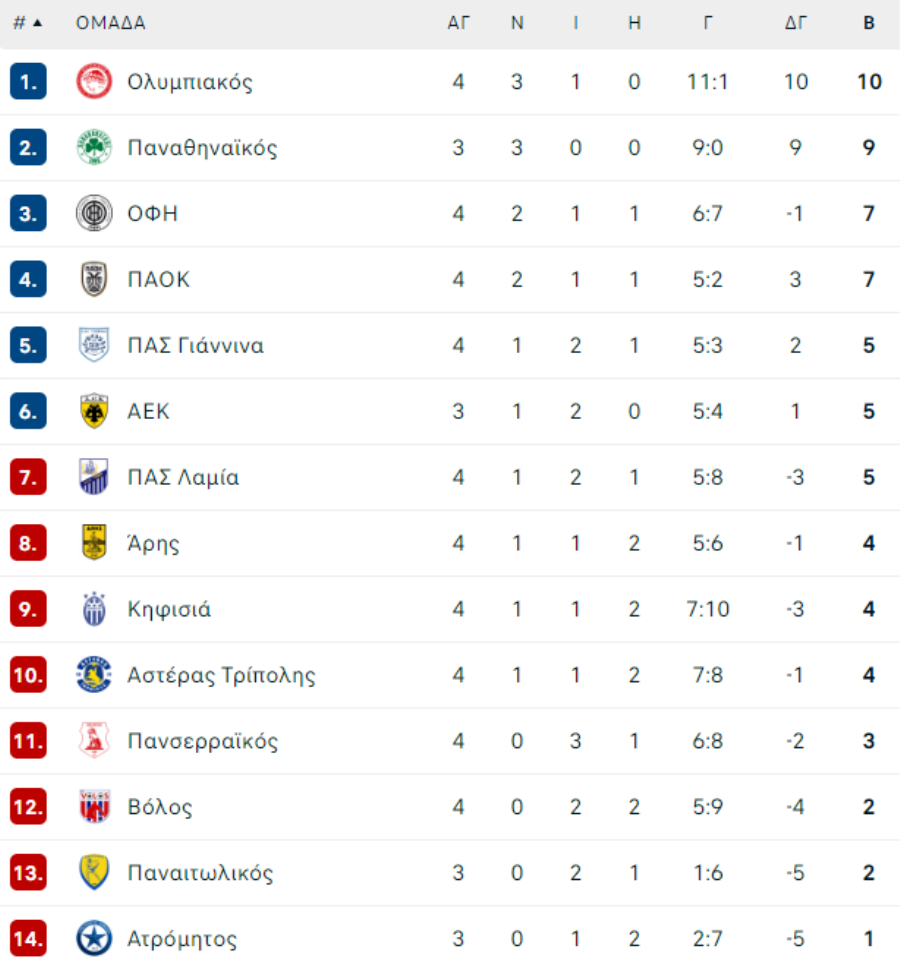
Task: Select the Παναιτωλικός yellow shield crest
Action: point(94,872)
